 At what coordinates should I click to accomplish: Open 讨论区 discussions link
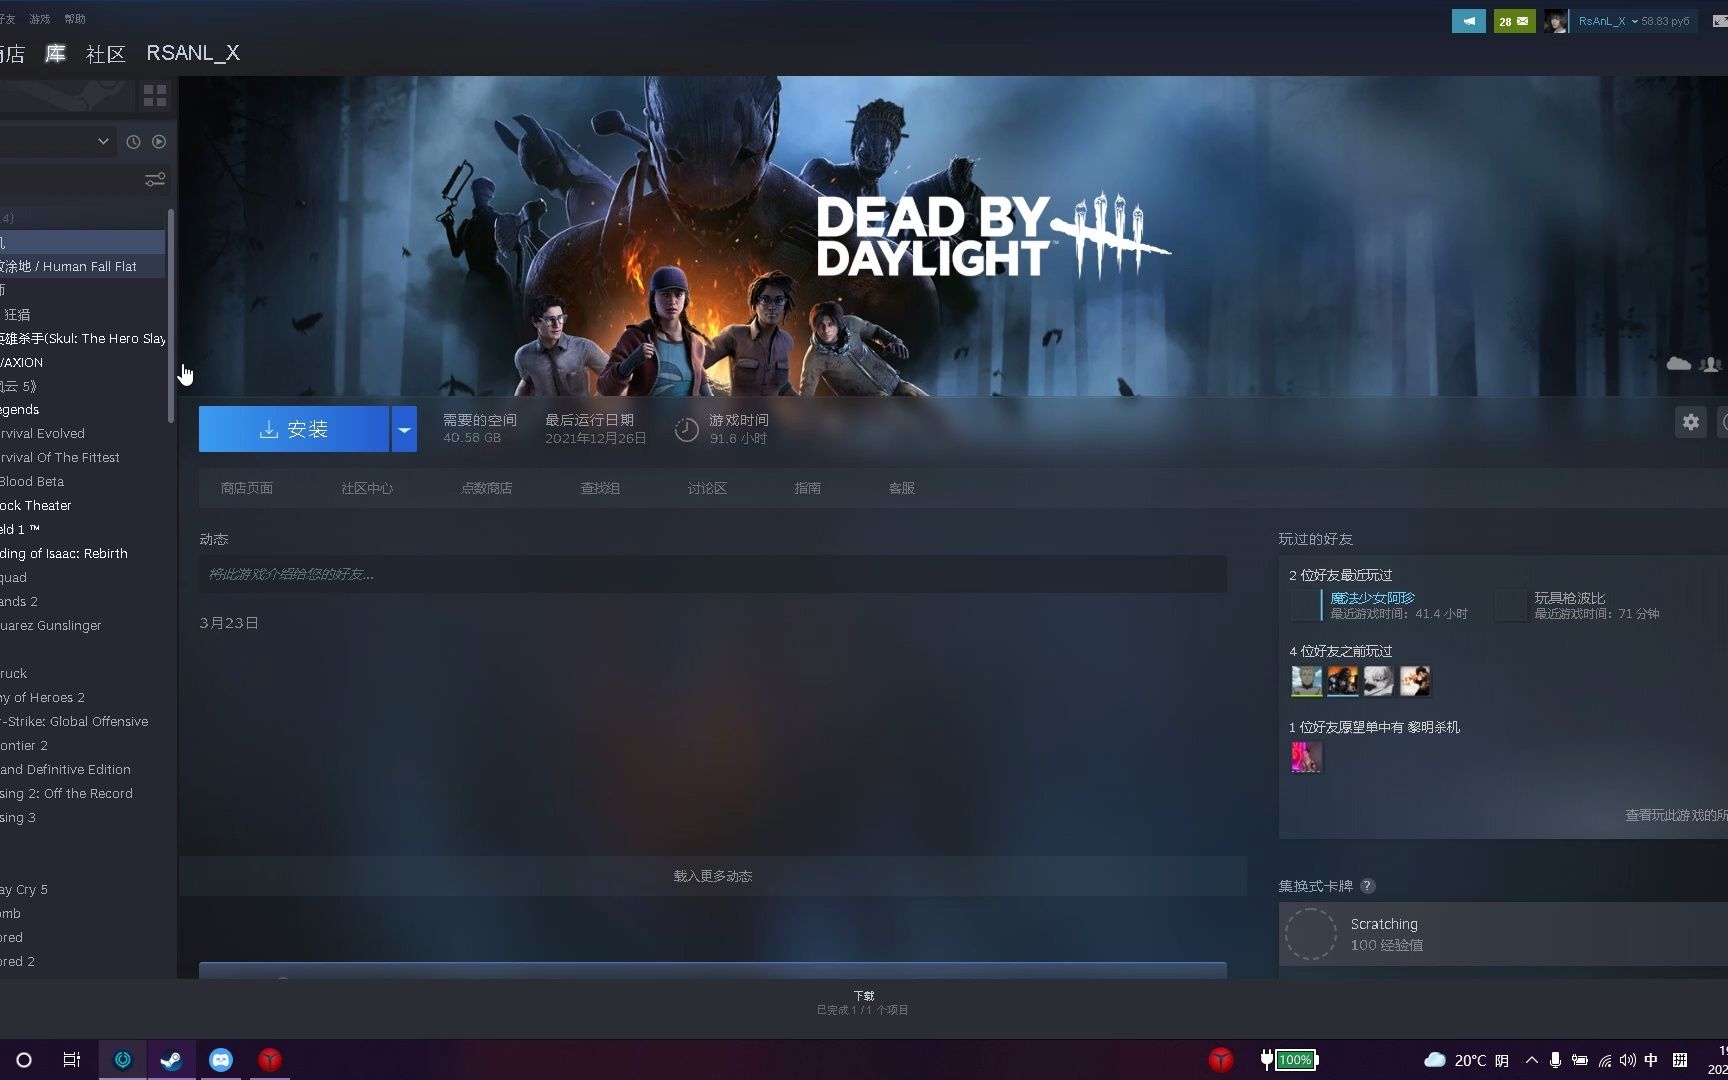pyautogui.click(x=707, y=488)
